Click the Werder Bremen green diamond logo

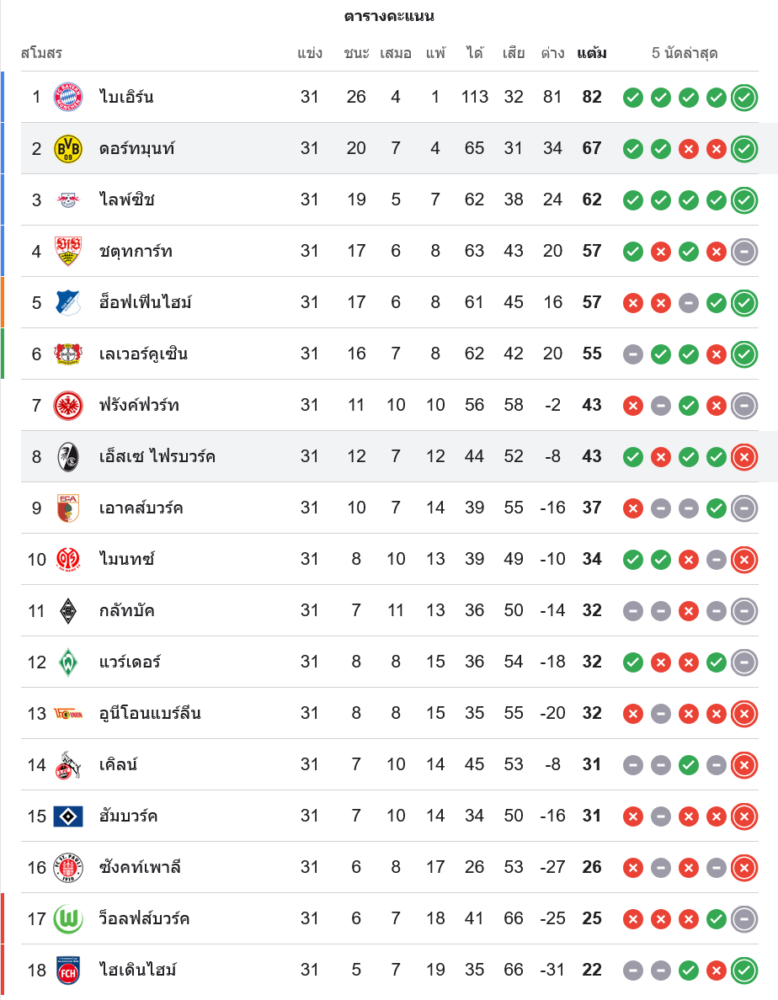[x=68, y=662]
